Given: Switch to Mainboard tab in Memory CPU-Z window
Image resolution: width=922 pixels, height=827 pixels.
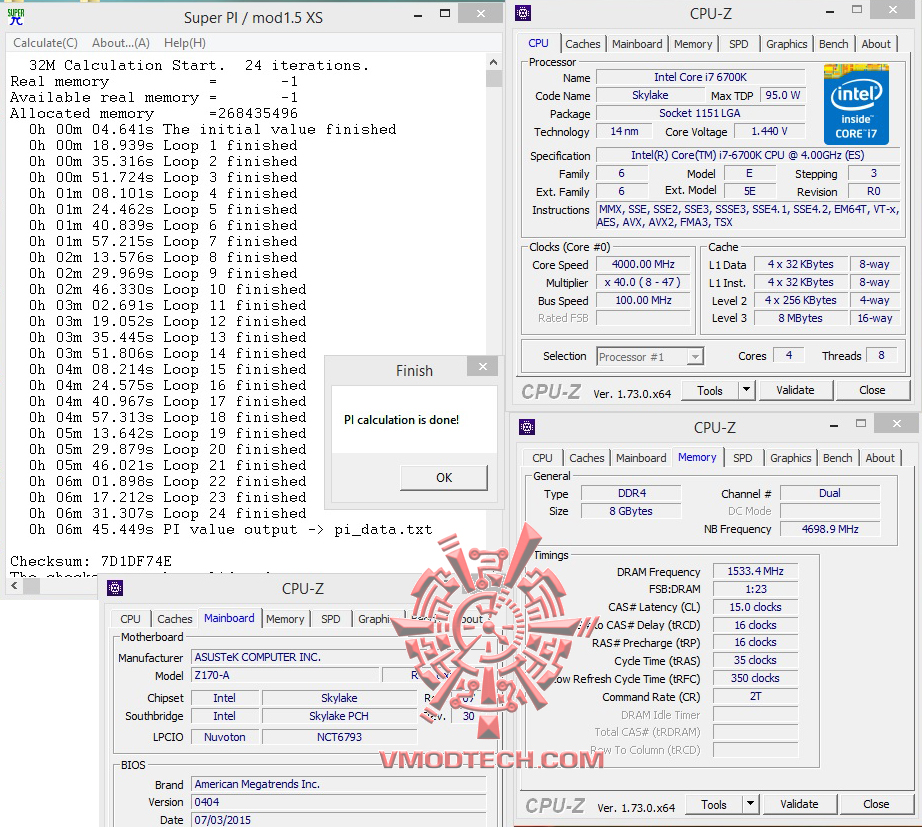Looking at the screenshot, I should coord(641,458).
